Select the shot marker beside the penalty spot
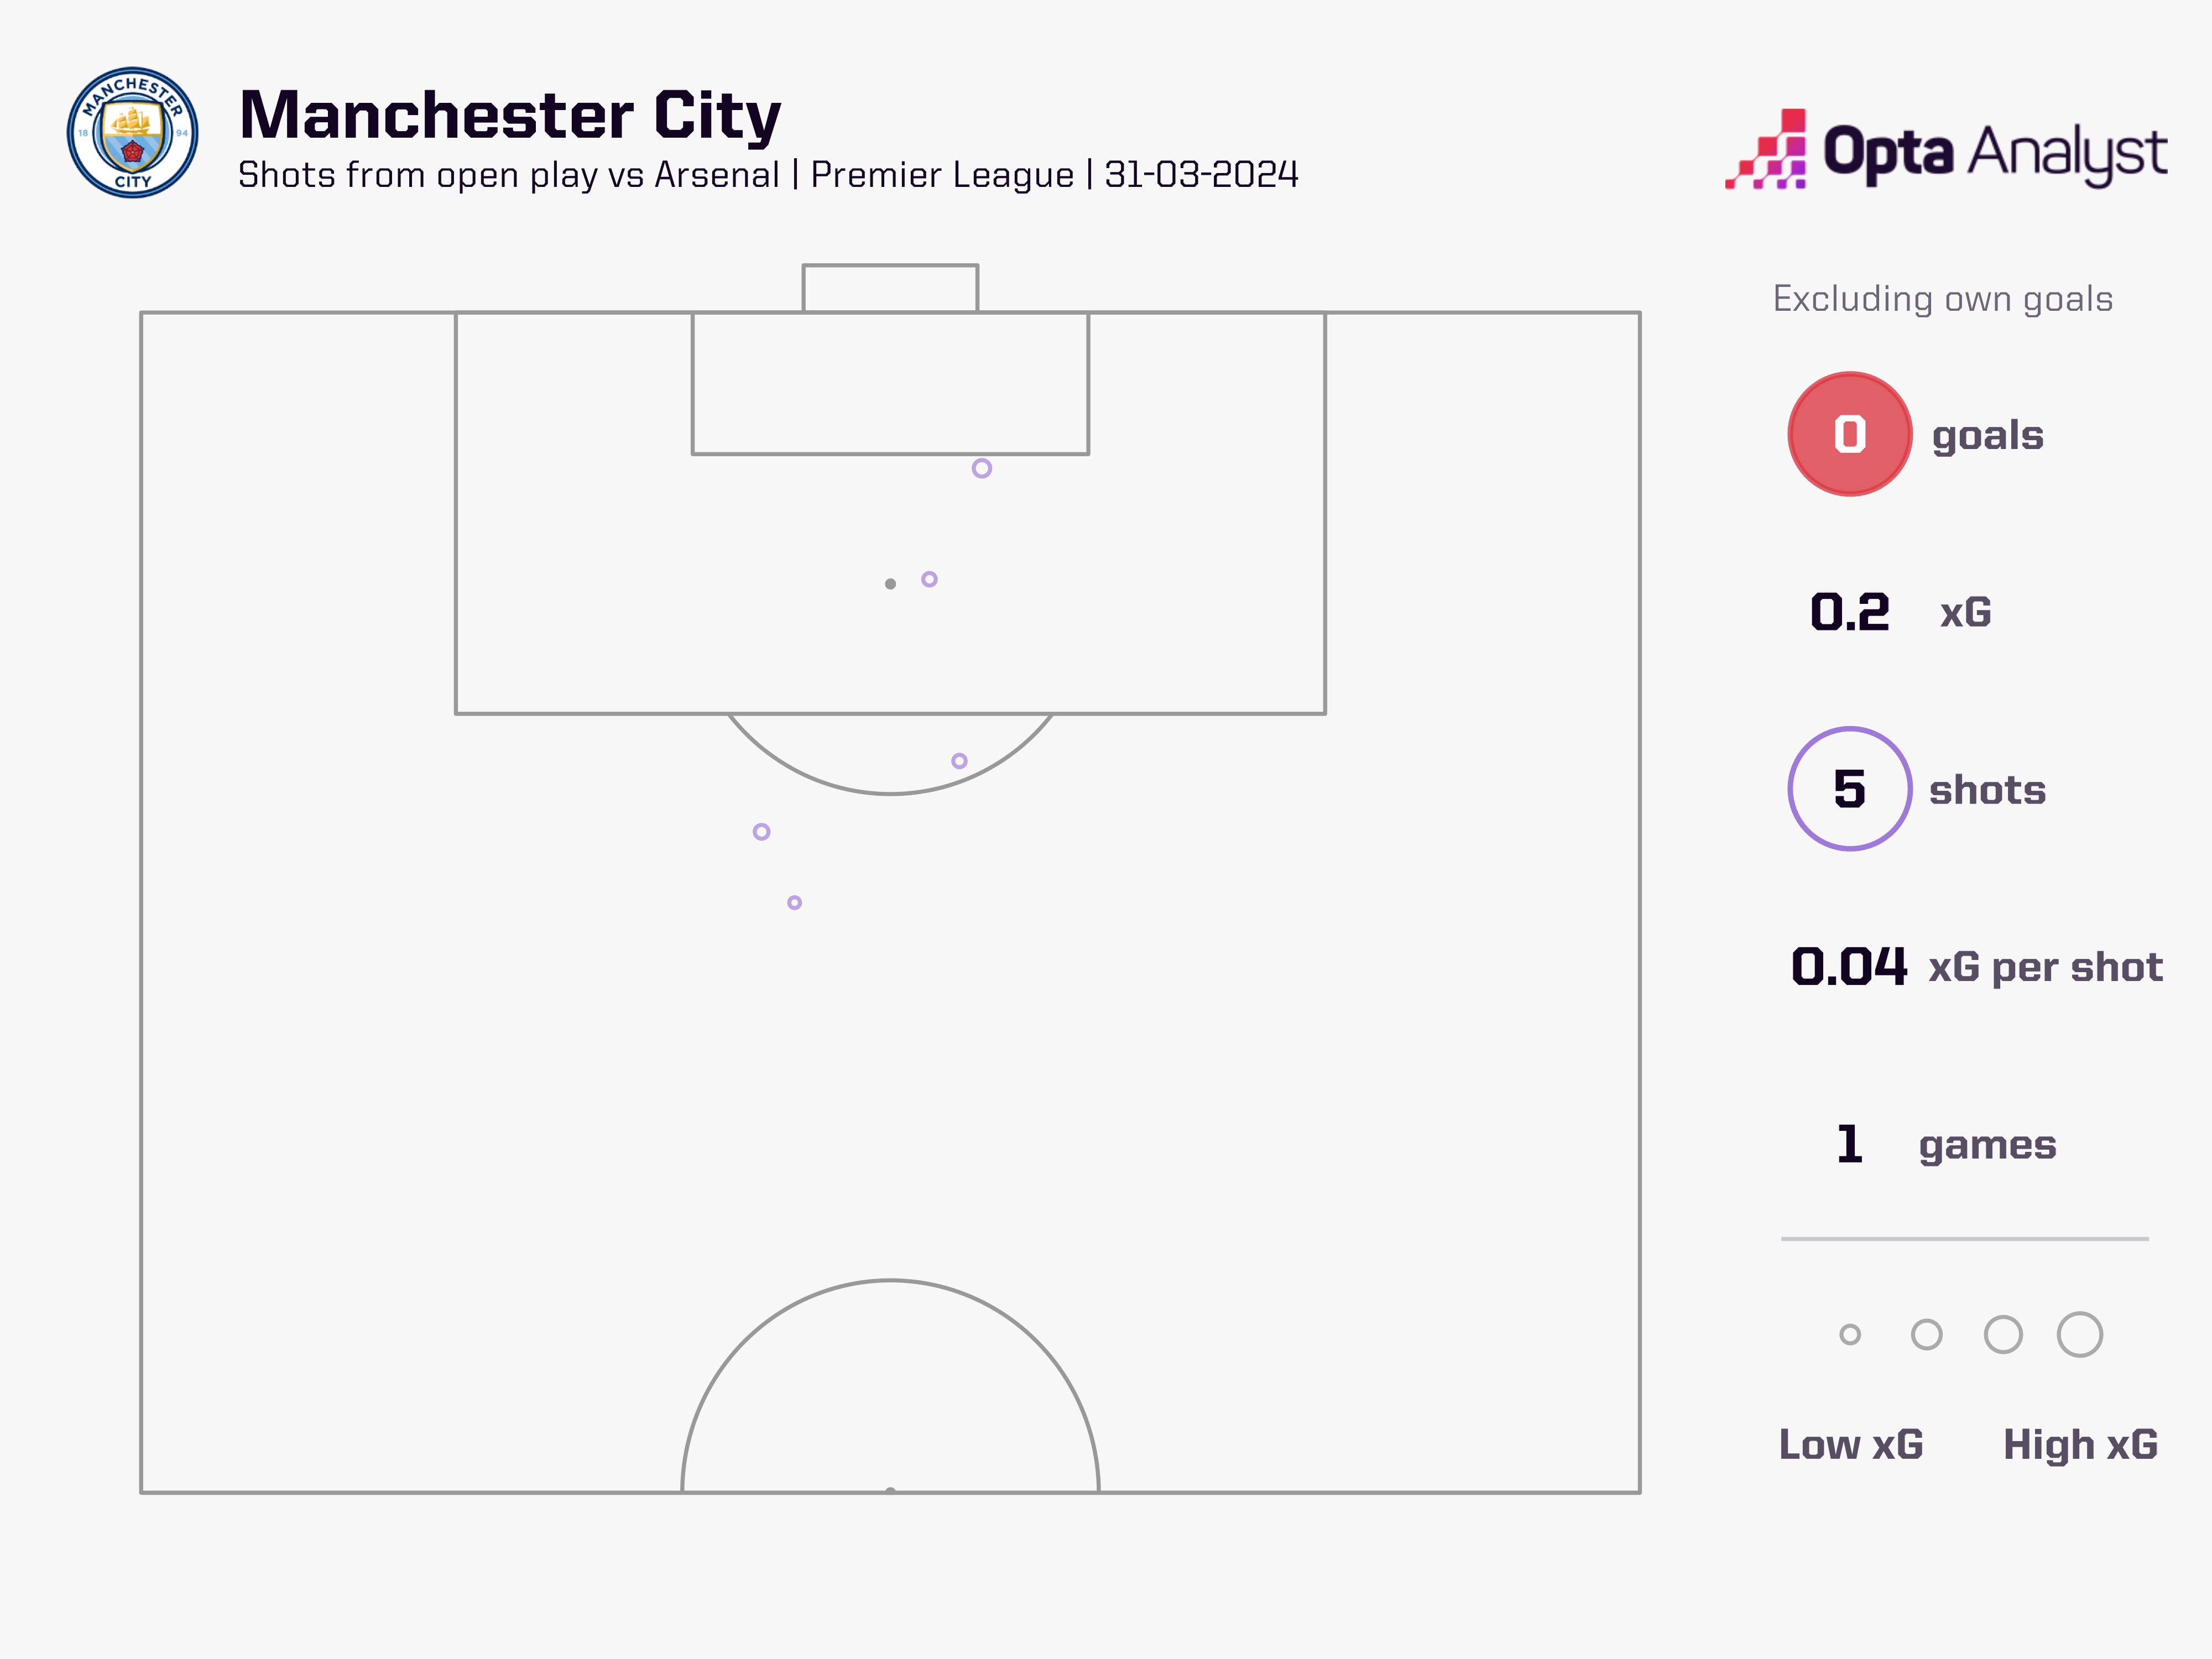This screenshot has width=2212, height=1659. coord(929,579)
